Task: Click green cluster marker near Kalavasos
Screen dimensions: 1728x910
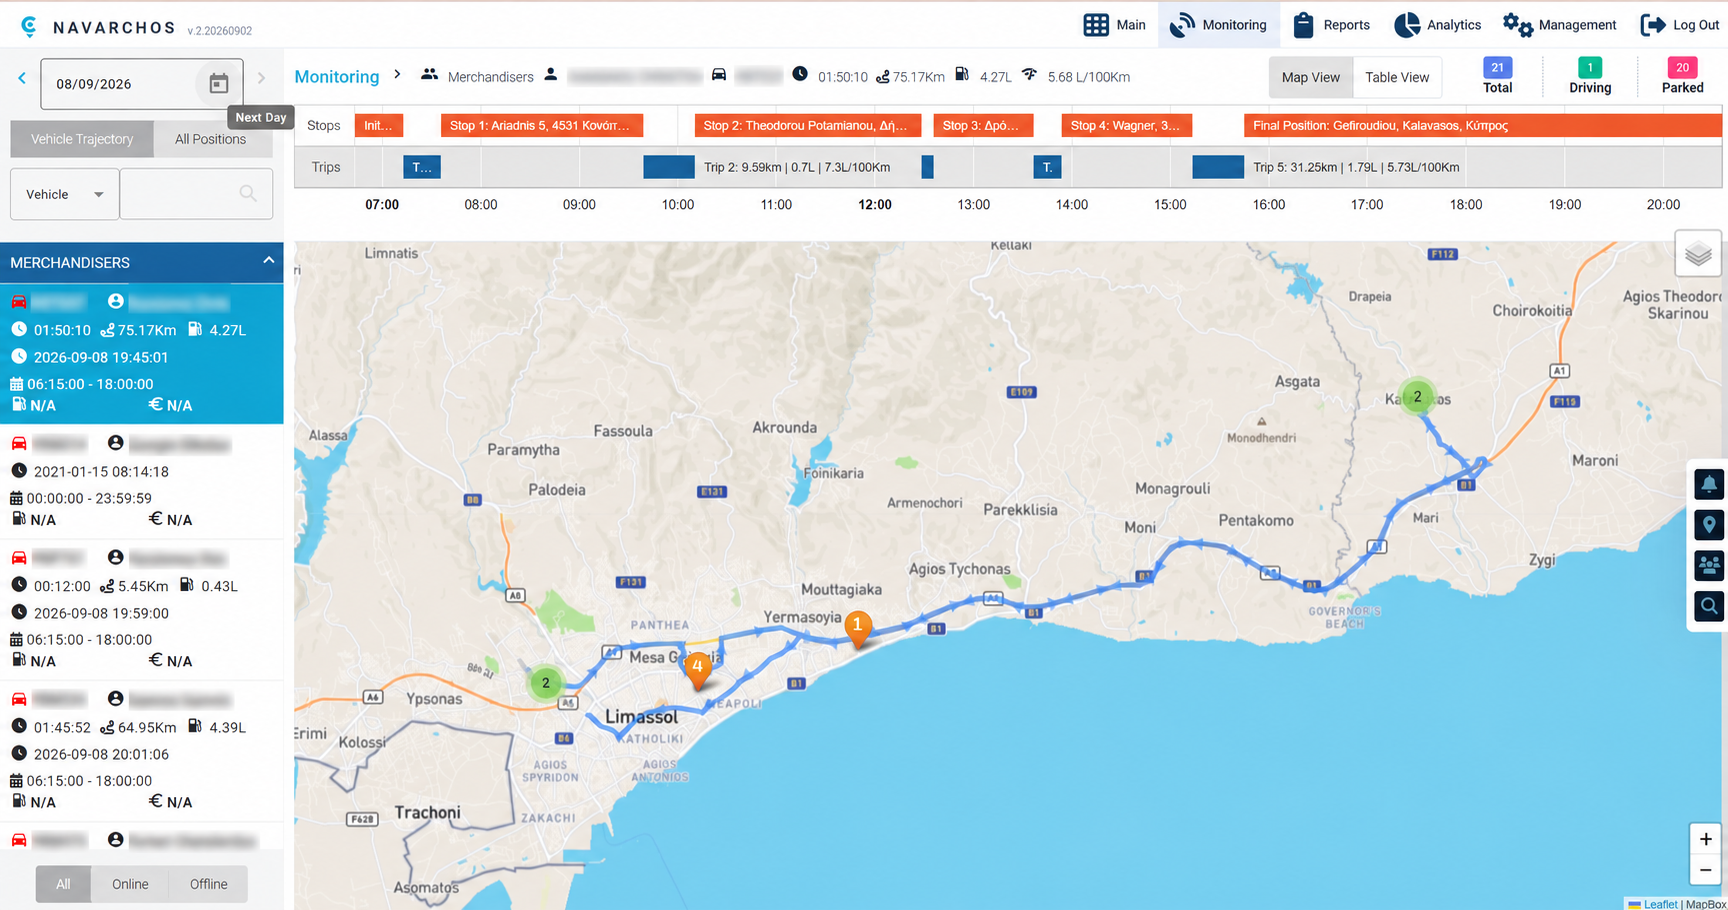Action: coord(1417,397)
